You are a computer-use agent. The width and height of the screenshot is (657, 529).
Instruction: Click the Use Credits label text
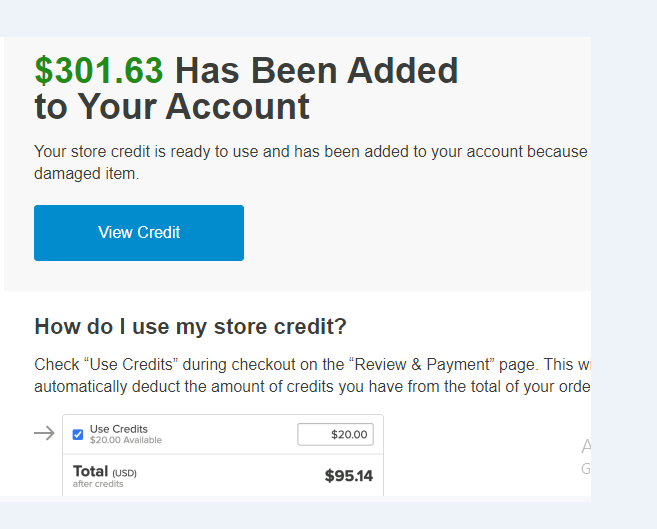click(x=119, y=429)
